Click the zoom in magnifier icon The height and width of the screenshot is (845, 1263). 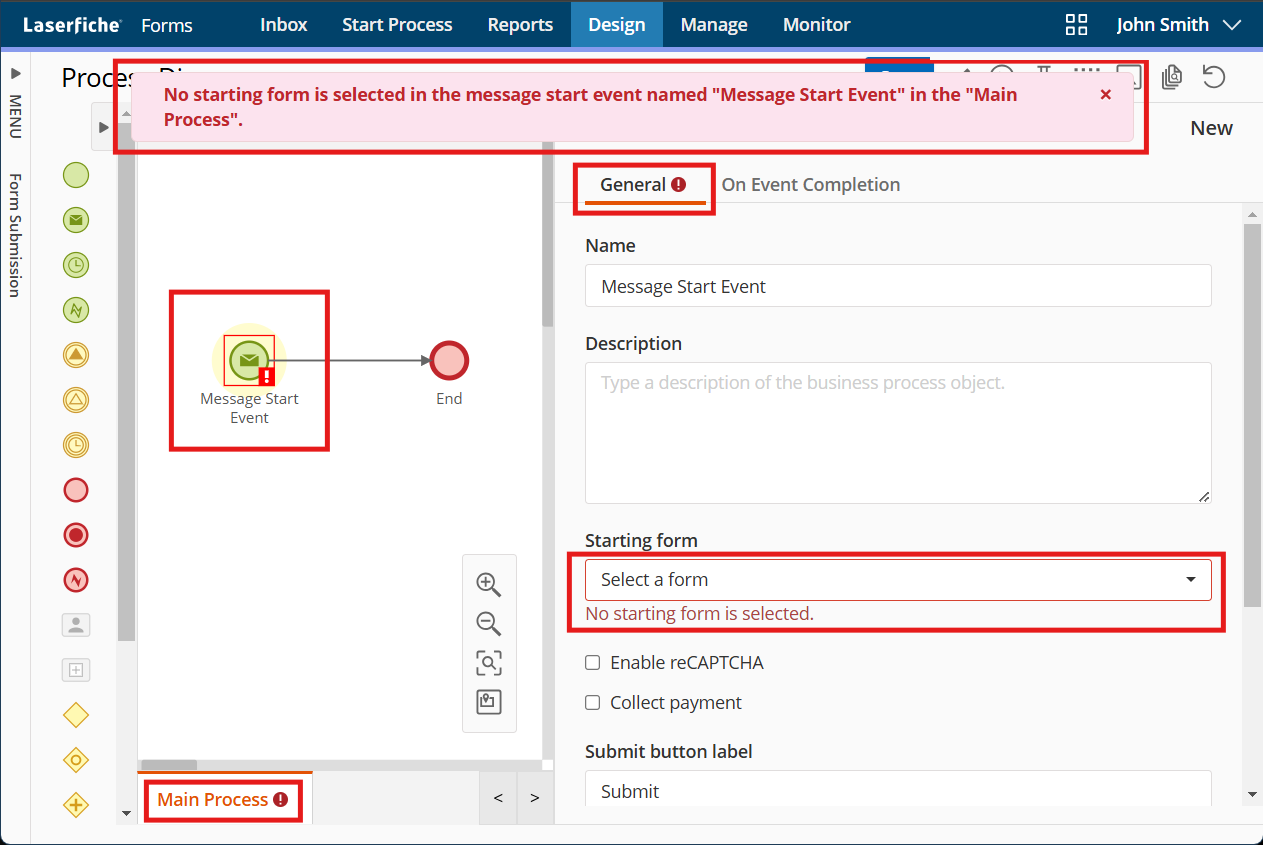pos(488,584)
